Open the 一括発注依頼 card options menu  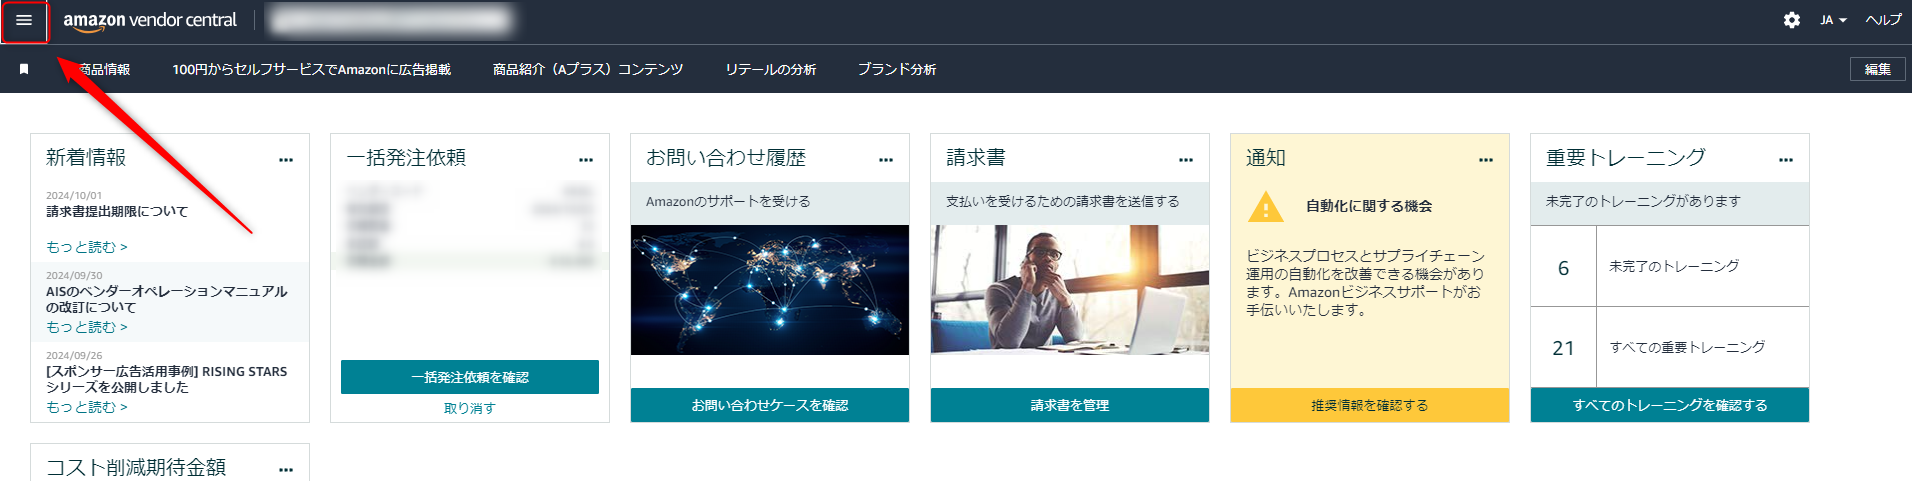[586, 160]
